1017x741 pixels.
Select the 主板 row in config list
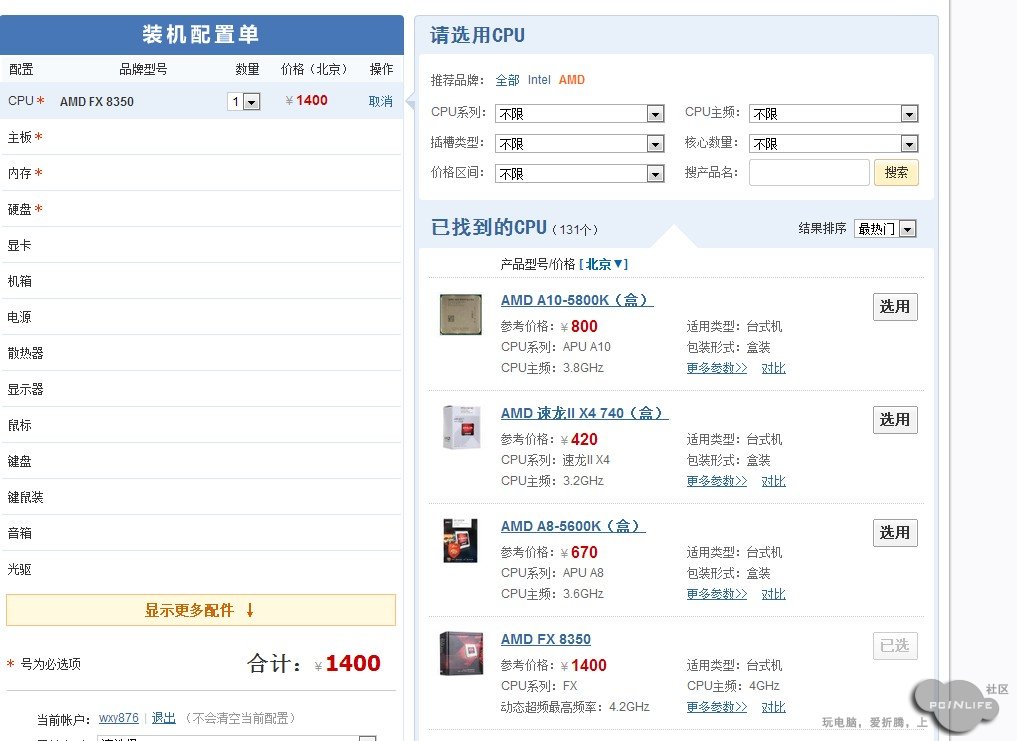202,137
